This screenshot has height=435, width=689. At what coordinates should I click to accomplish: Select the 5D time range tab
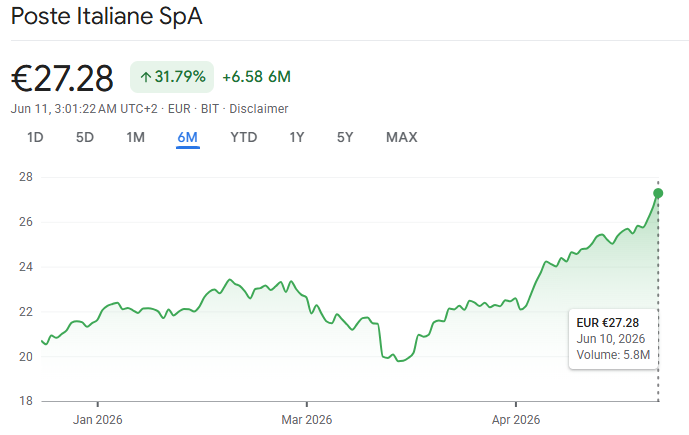coord(85,138)
